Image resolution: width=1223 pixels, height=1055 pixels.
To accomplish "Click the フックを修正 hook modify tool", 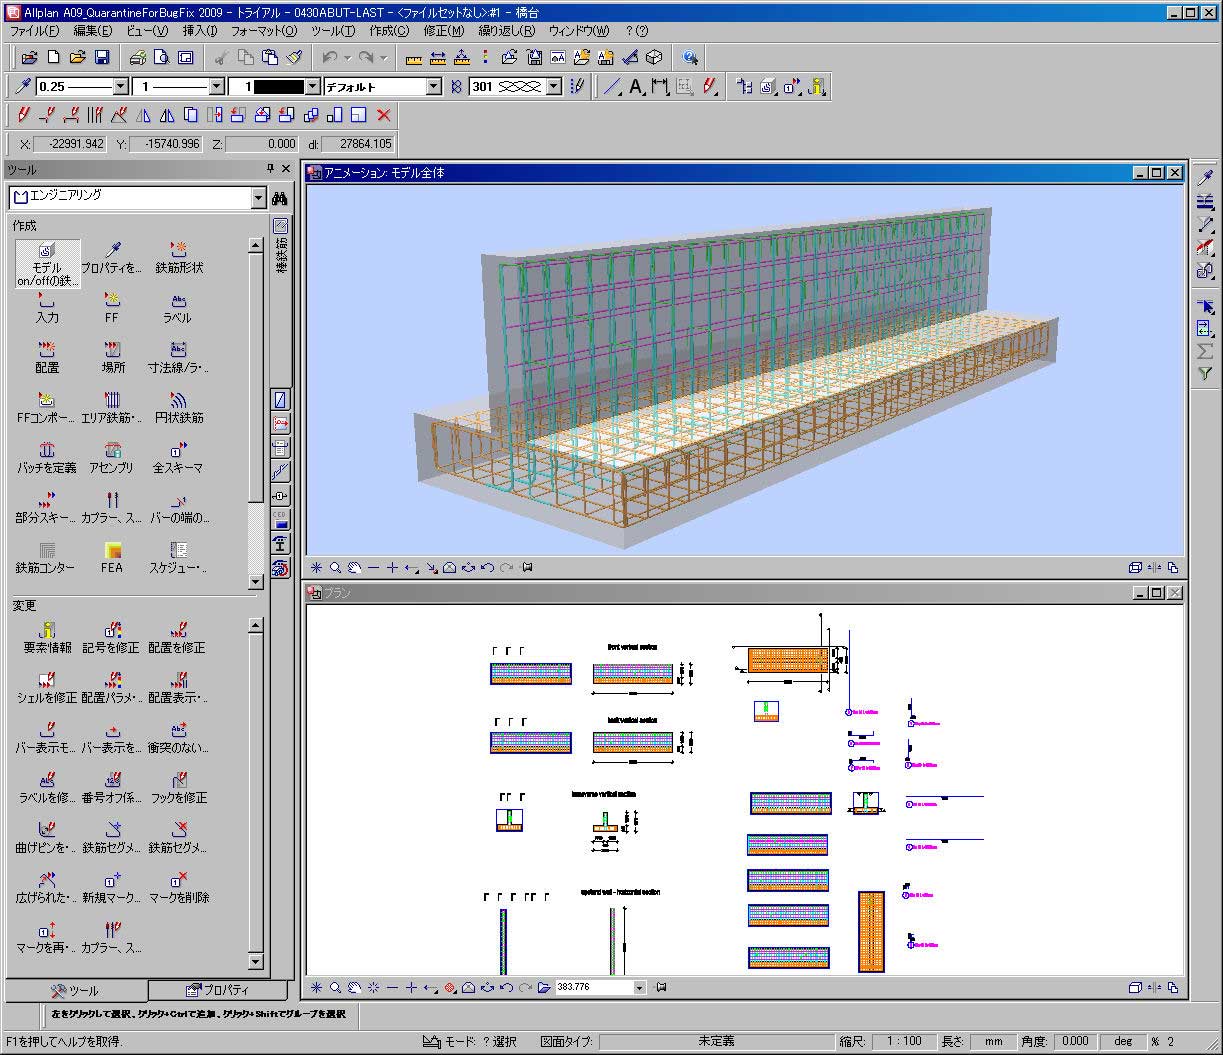I will (x=178, y=787).
